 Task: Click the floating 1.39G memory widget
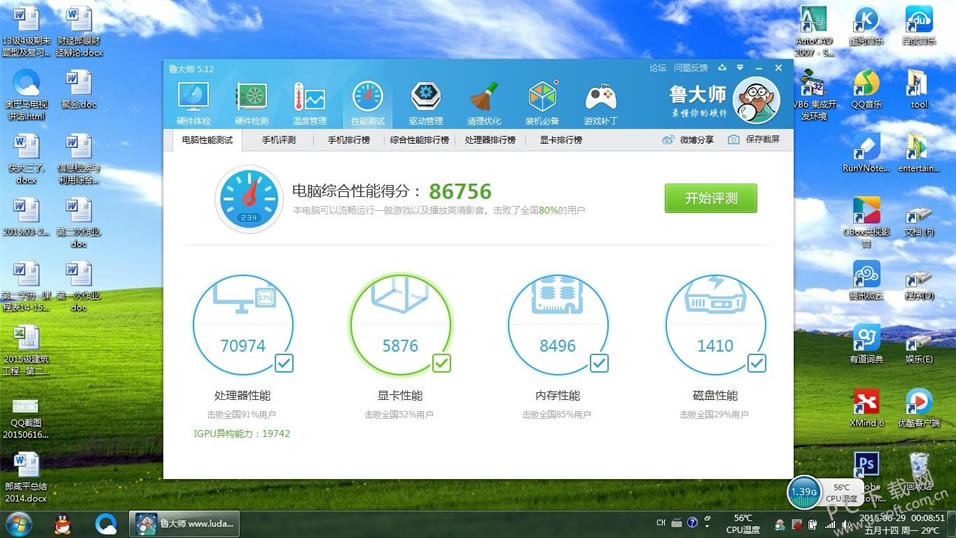tap(804, 492)
